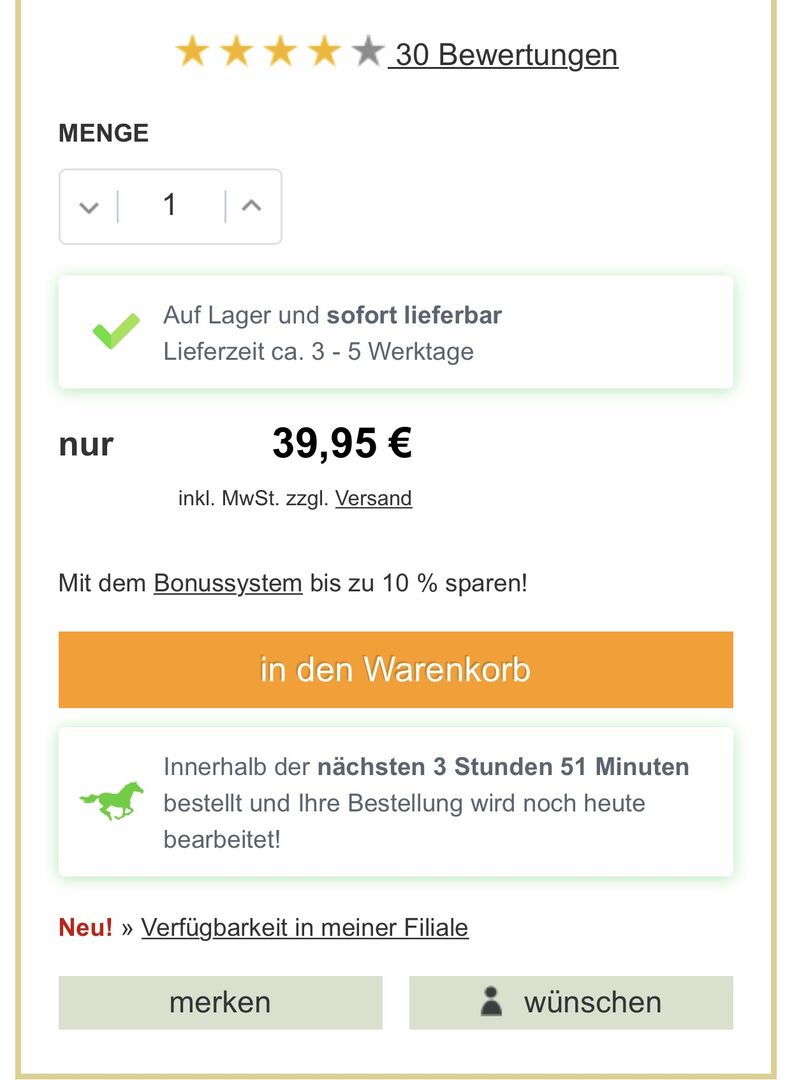This screenshot has width=792, height=1080.
Task: Open the 30 Bewertungen reviews link
Action: tap(505, 54)
